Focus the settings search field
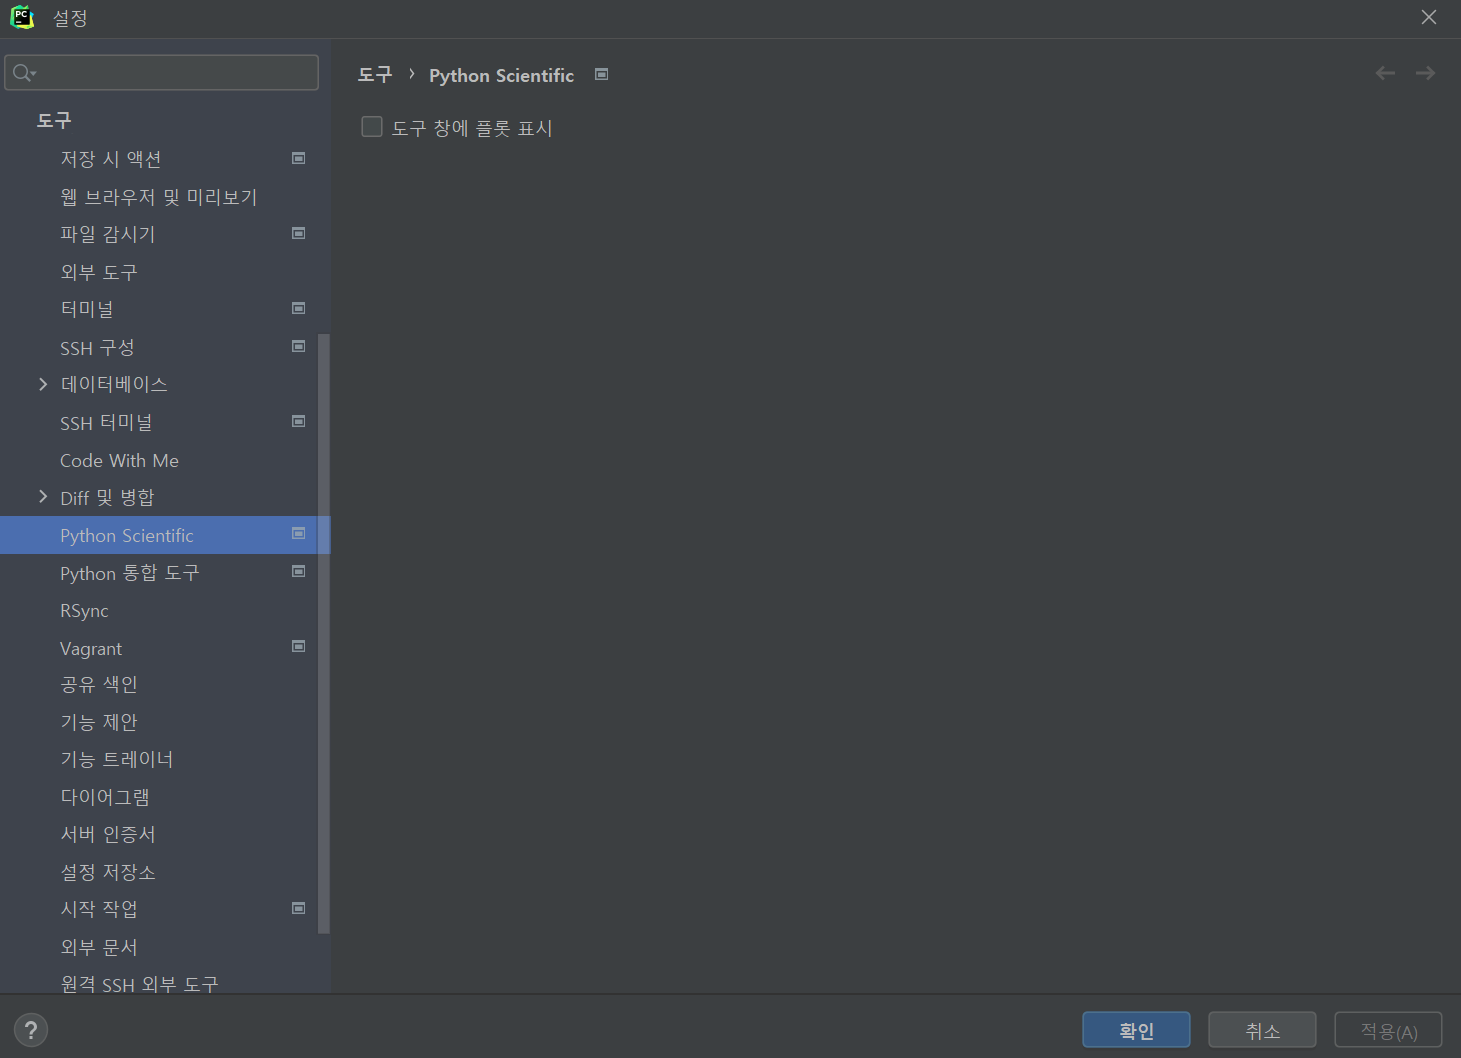This screenshot has width=1461, height=1058. point(161,73)
